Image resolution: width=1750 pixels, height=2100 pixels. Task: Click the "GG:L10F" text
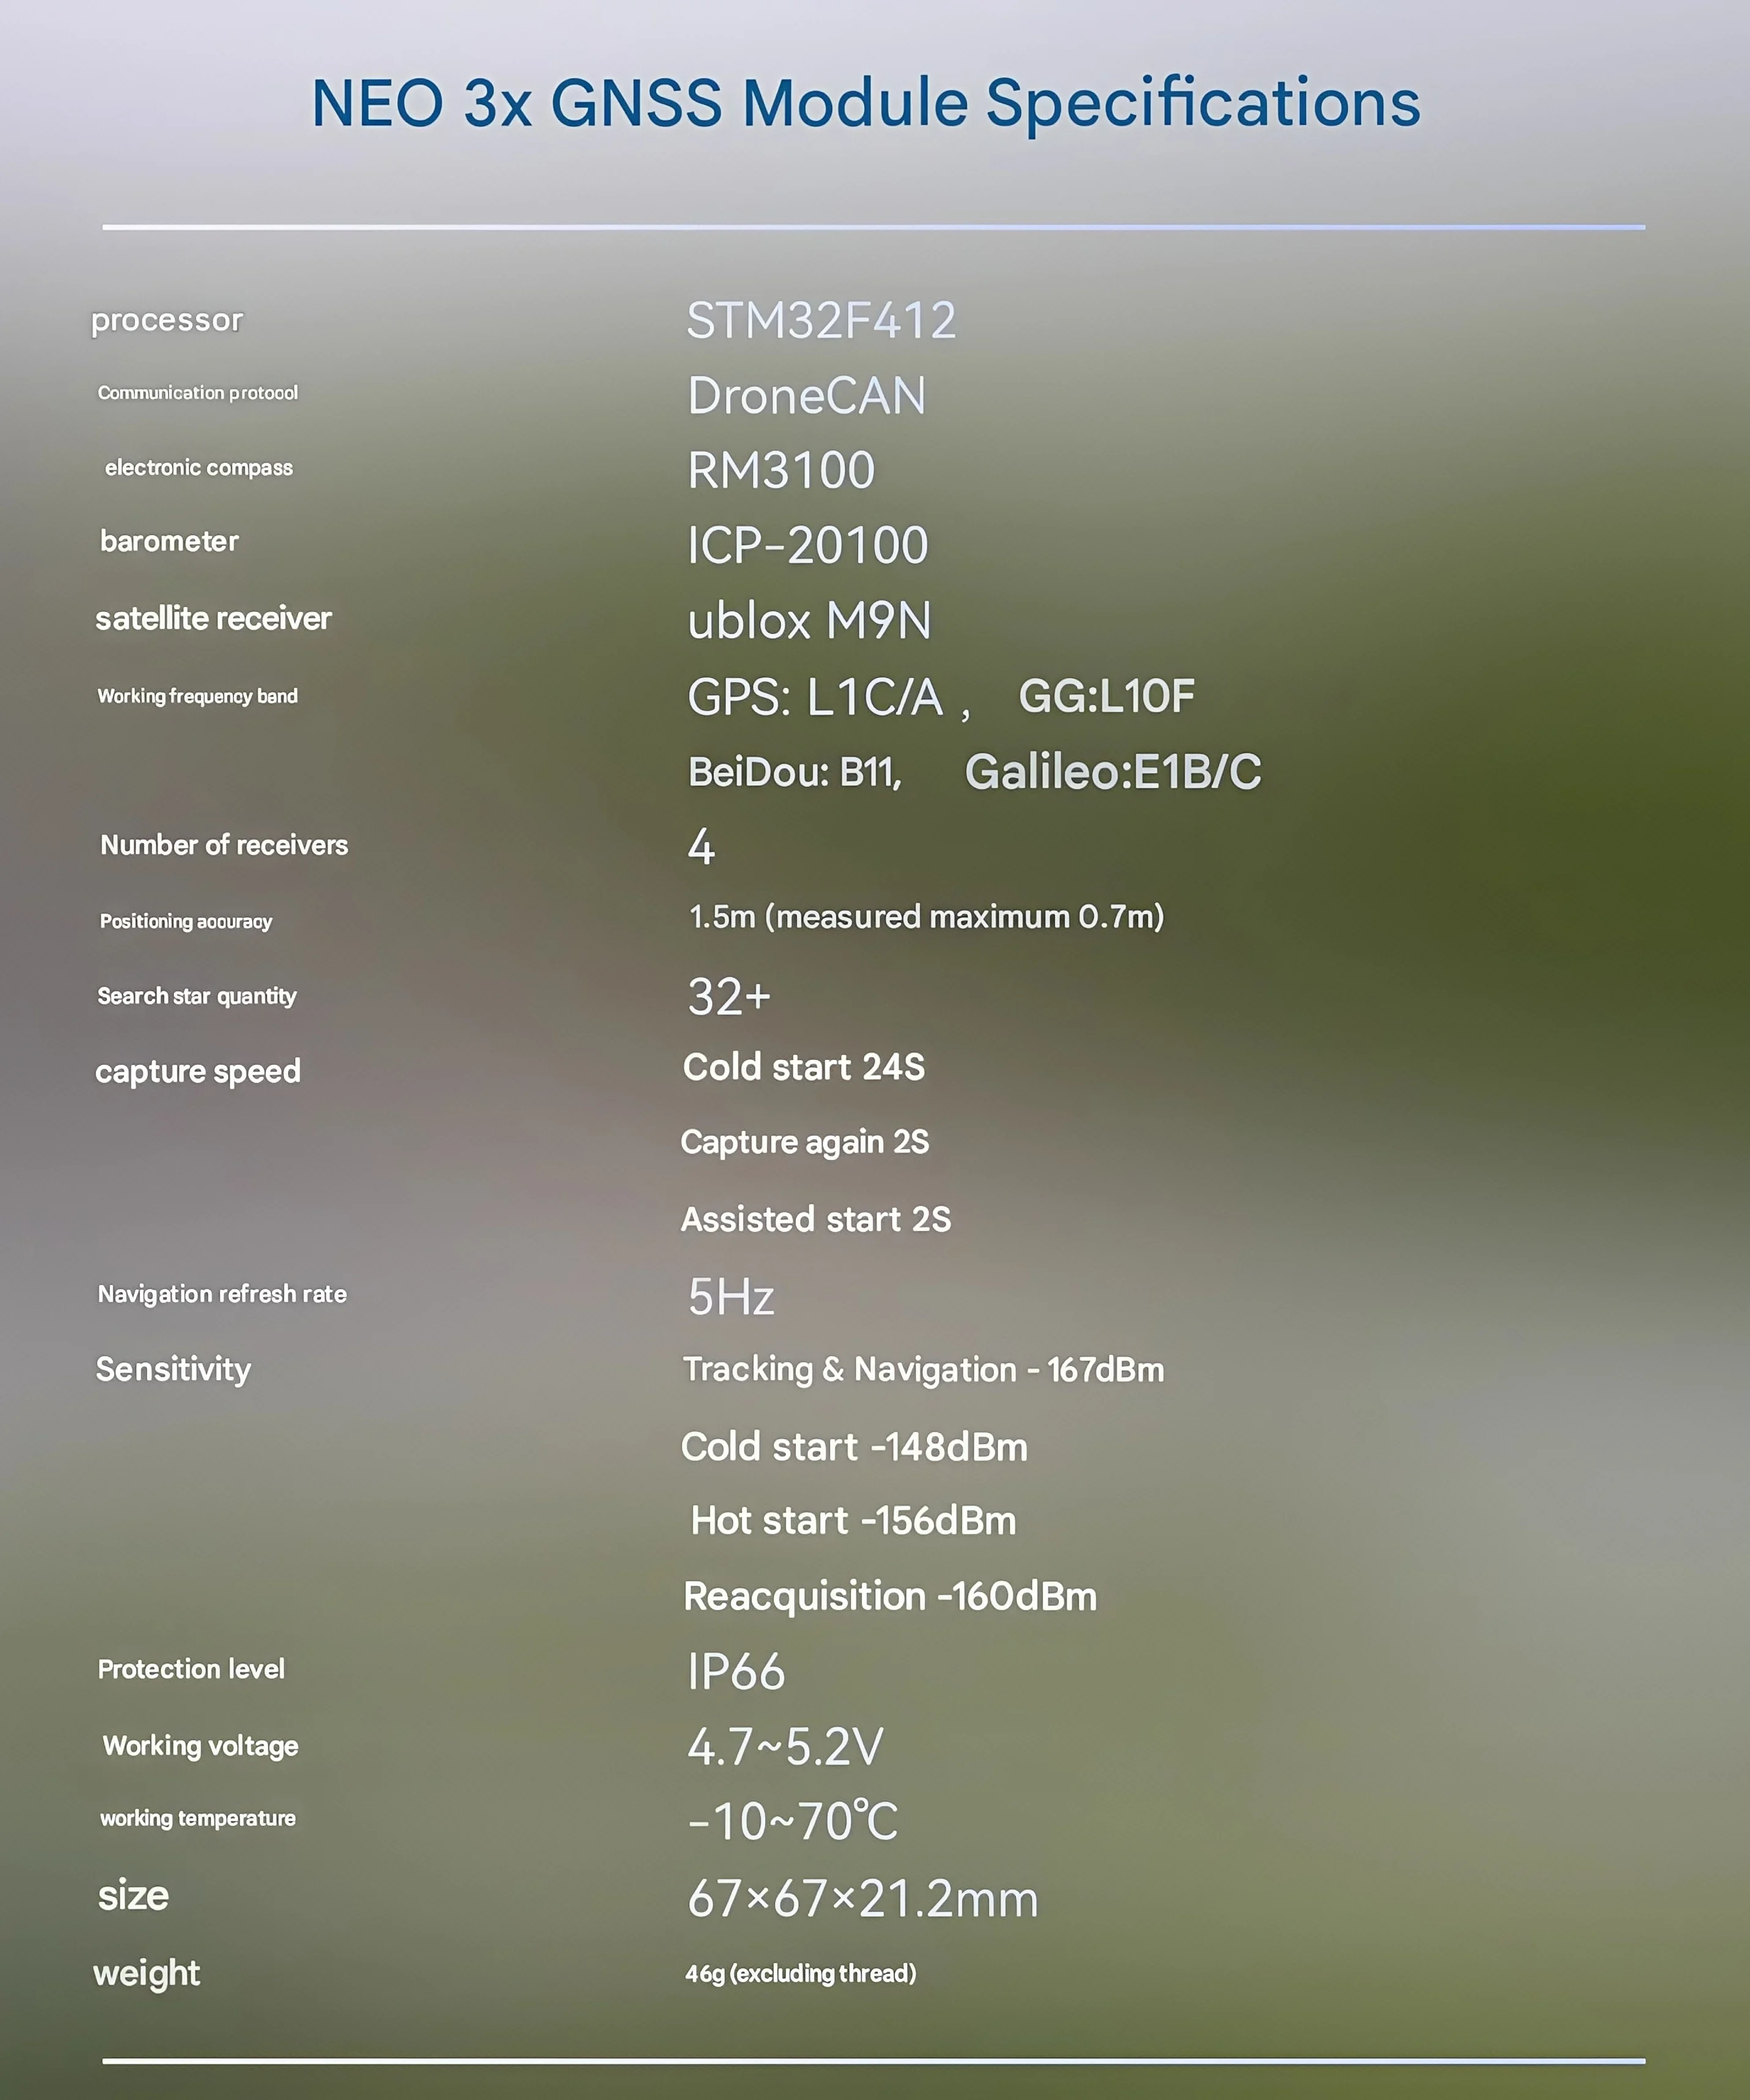[1106, 696]
